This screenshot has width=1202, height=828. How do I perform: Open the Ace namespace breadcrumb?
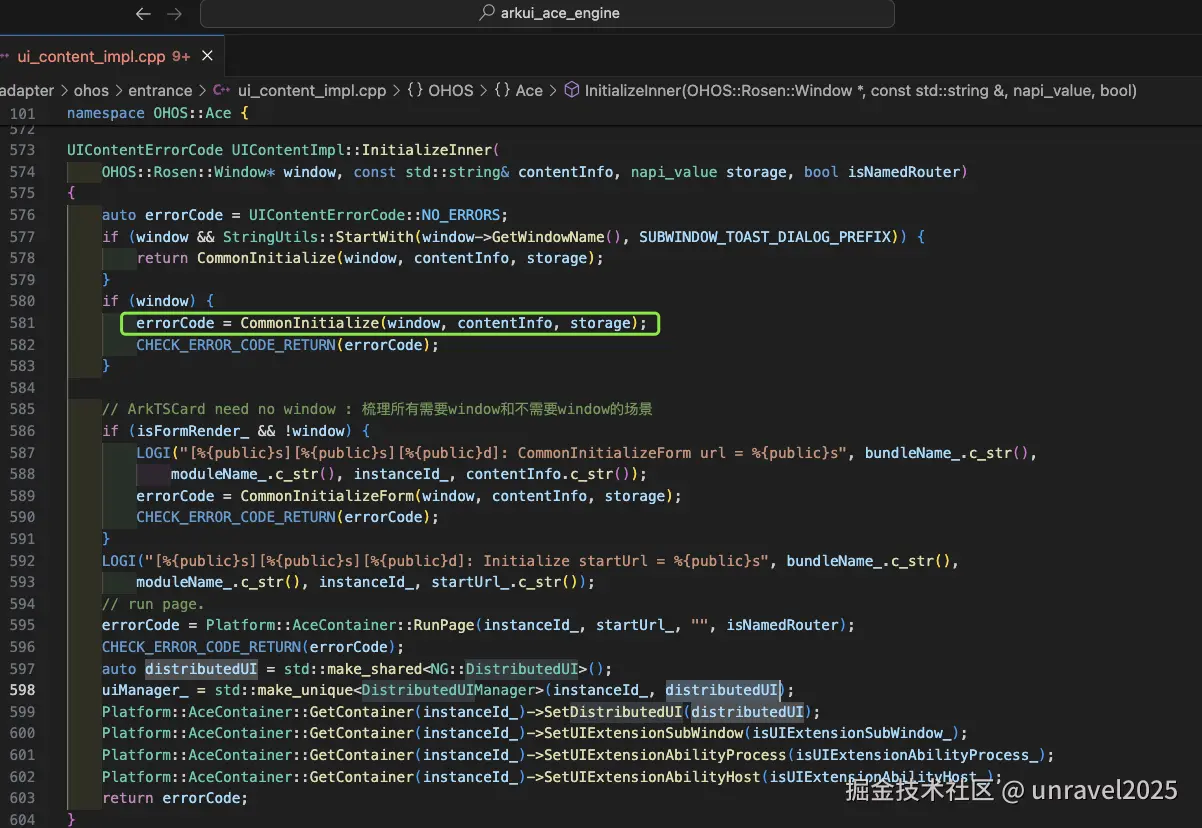(x=518, y=90)
